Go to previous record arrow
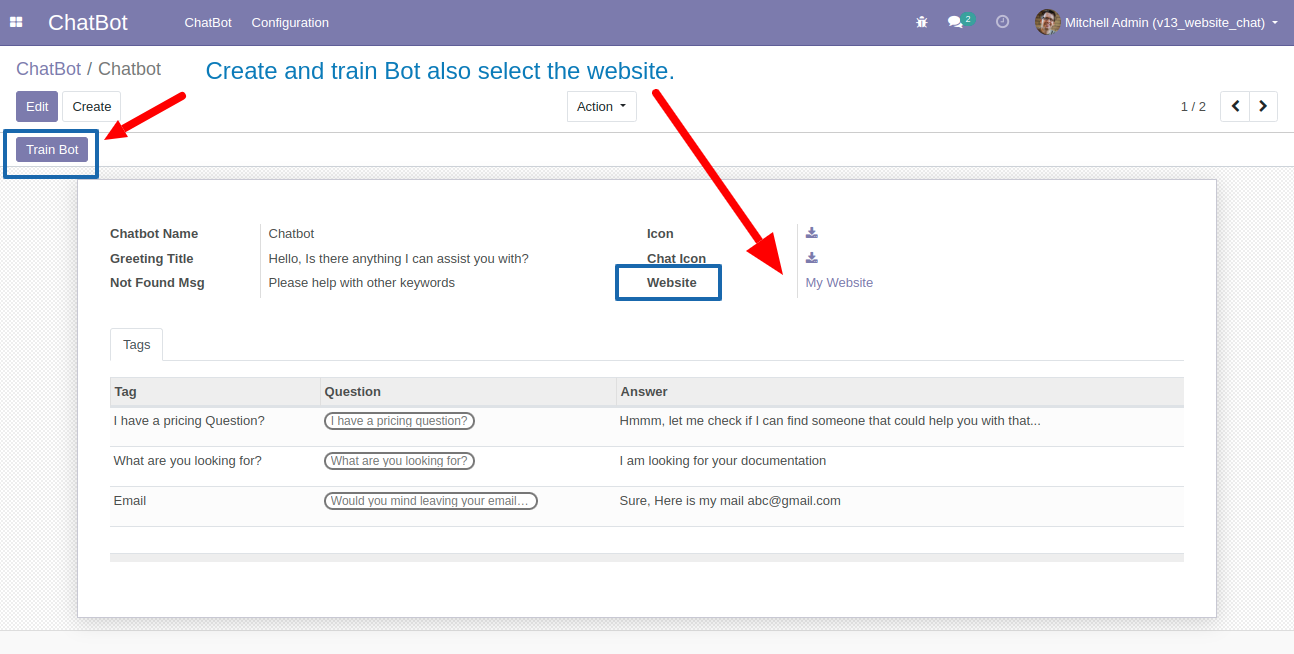The height and width of the screenshot is (654, 1294). tap(1235, 106)
